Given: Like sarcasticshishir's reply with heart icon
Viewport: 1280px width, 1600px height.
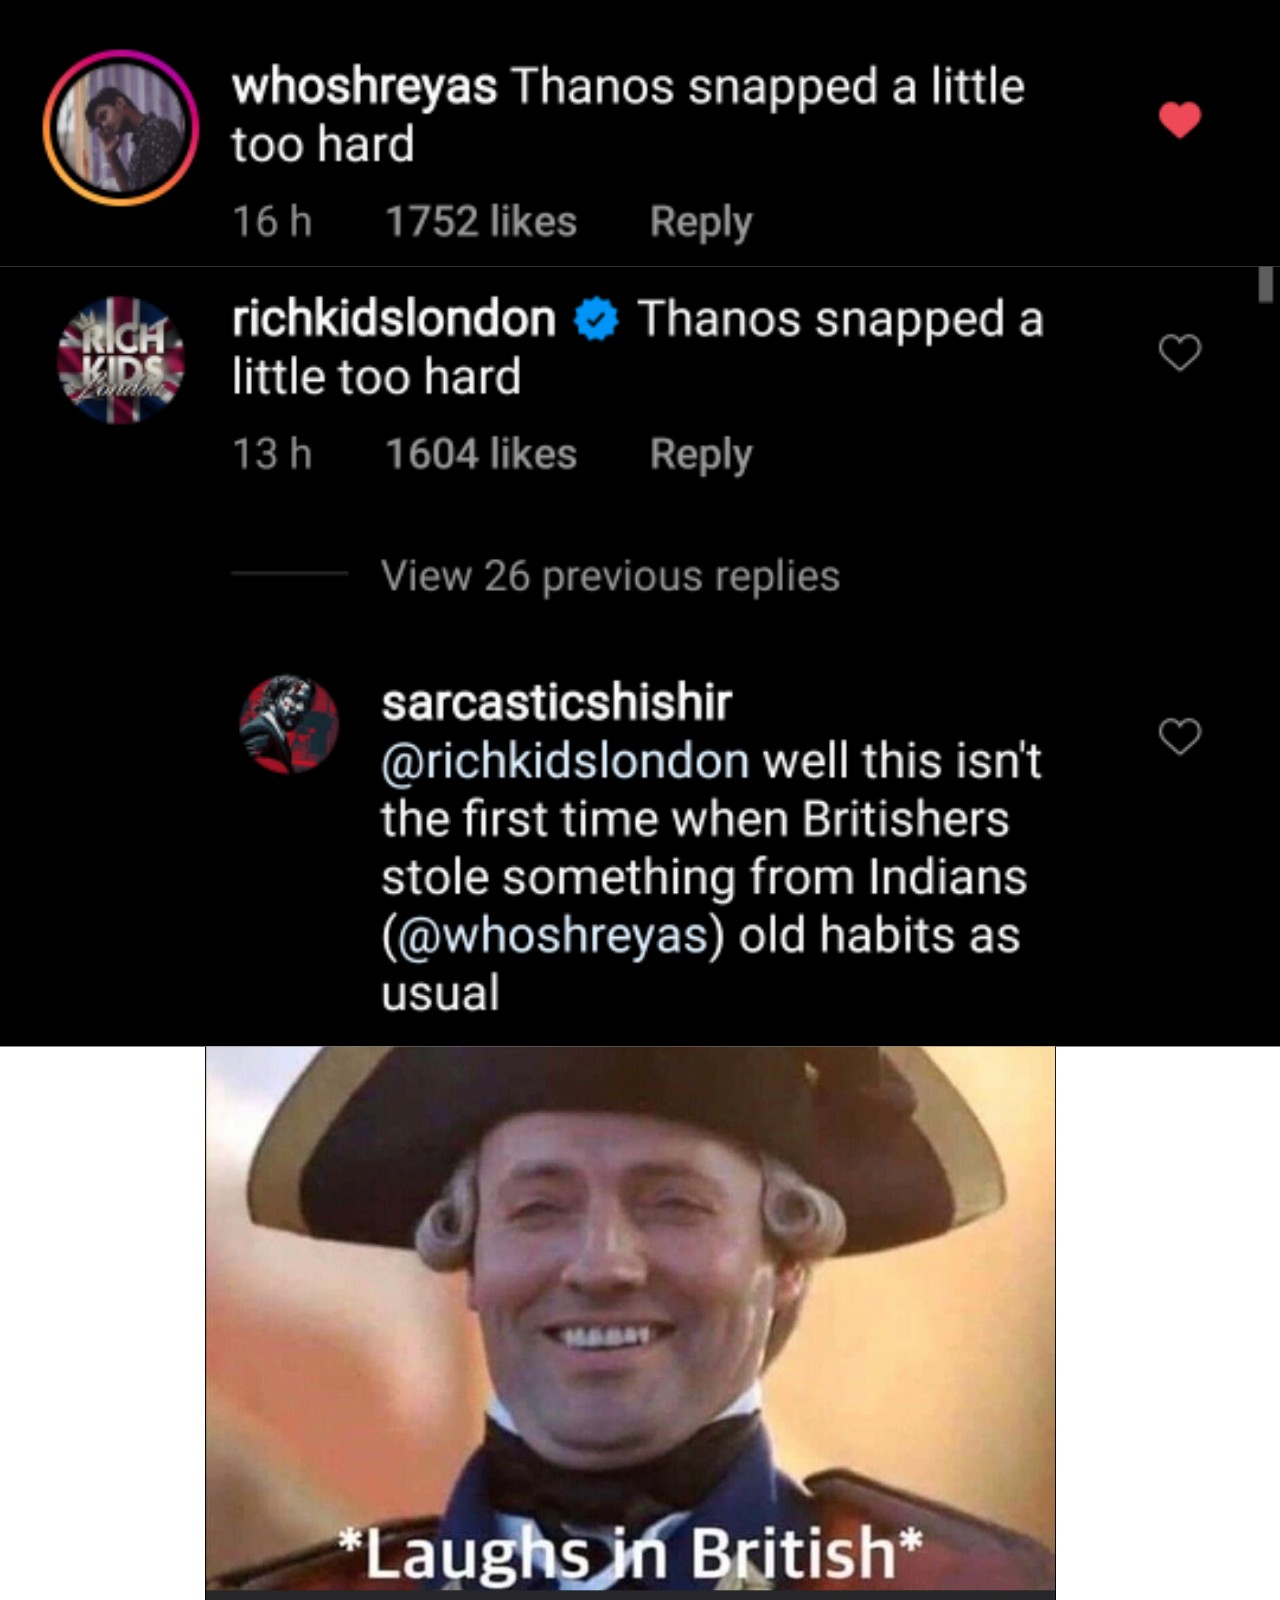Looking at the screenshot, I should (1179, 736).
